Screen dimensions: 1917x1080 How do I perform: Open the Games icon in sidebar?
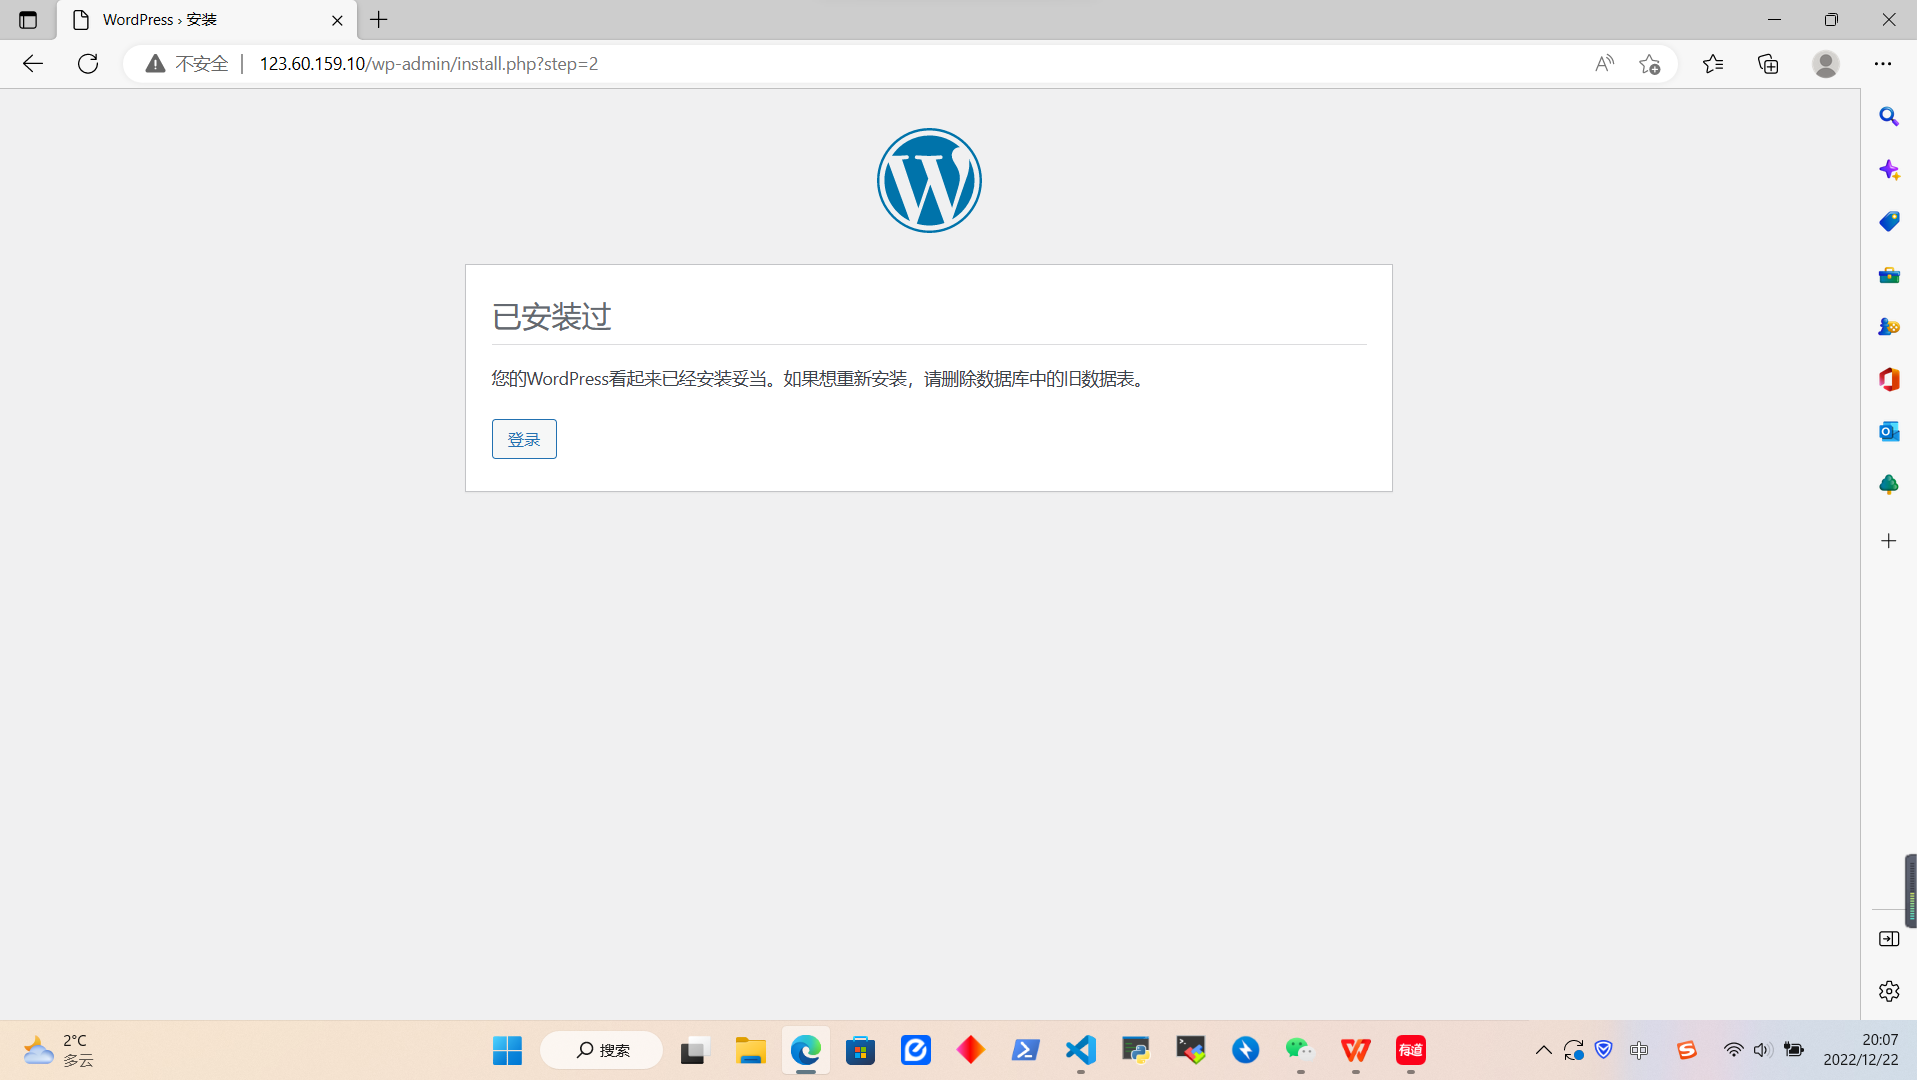pos(1889,327)
